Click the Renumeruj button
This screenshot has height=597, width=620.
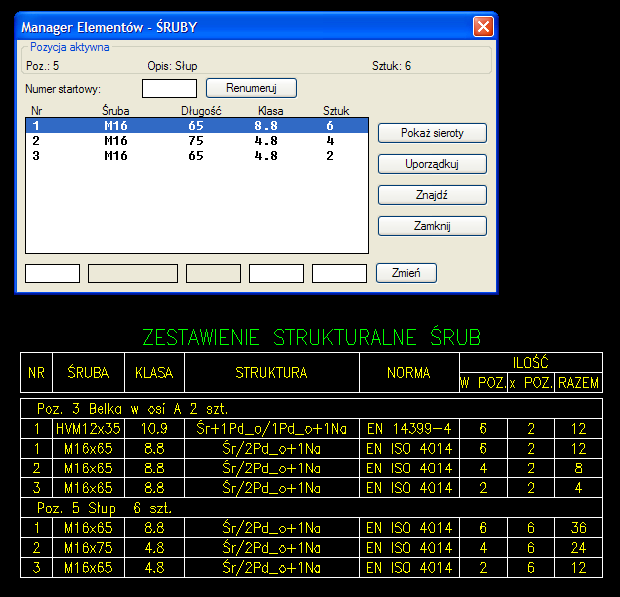(x=251, y=88)
